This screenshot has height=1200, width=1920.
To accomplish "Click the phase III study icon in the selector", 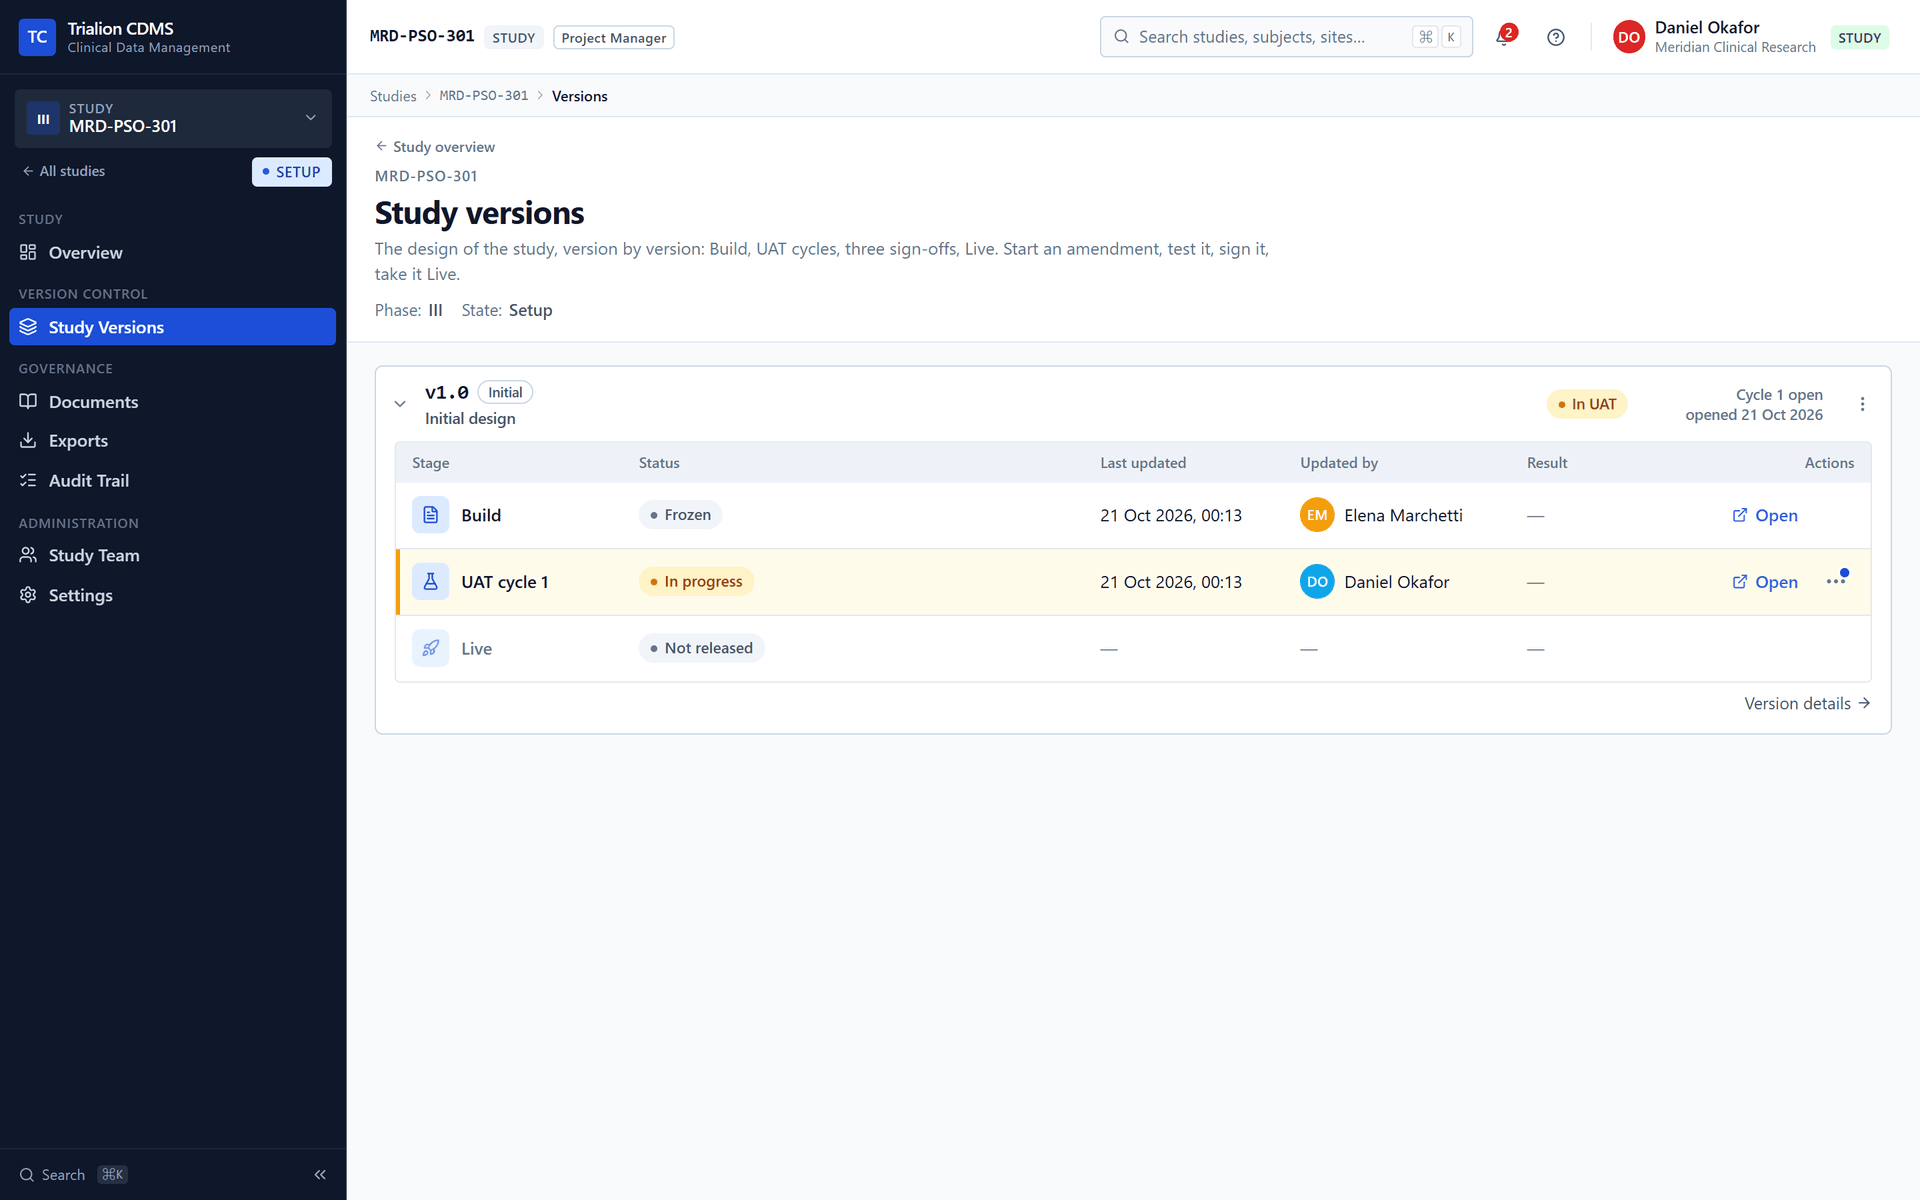I will click(x=43, y=118).
